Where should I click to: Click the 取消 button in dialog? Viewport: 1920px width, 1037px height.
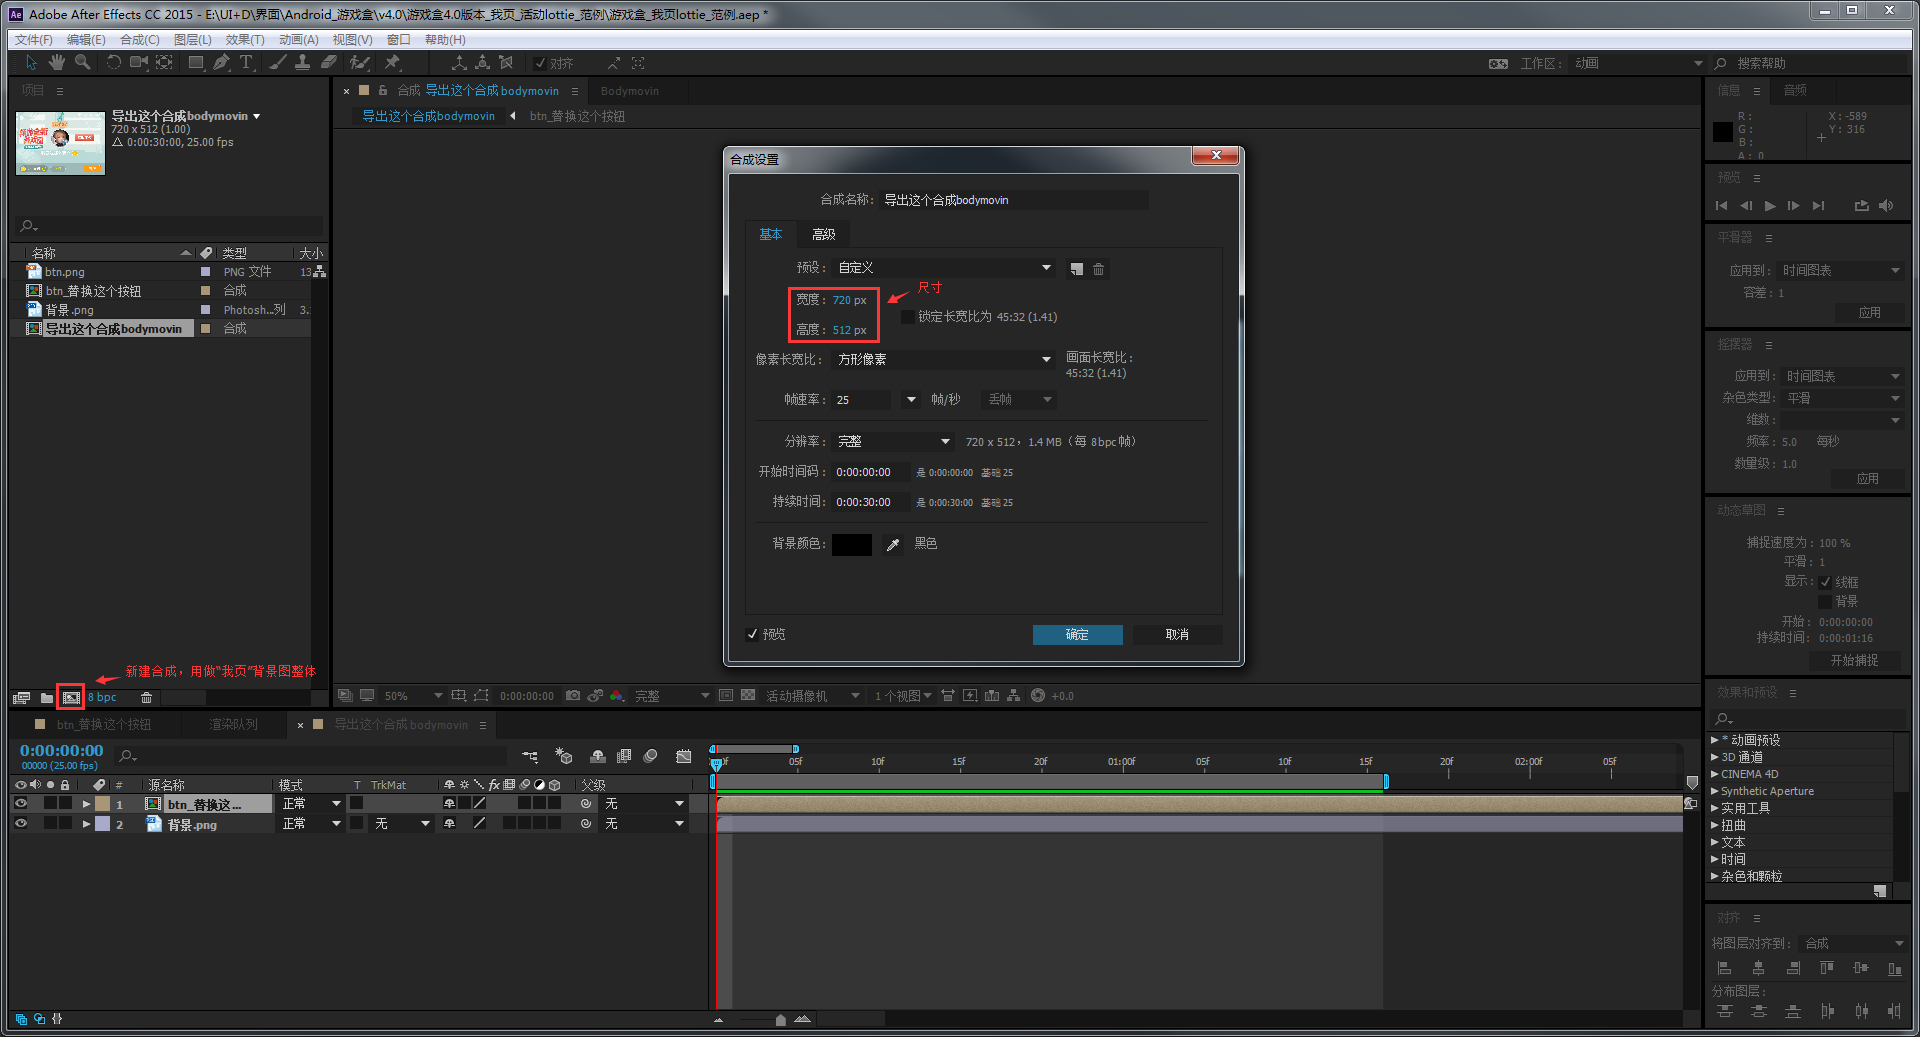(x=1177, y=635)
